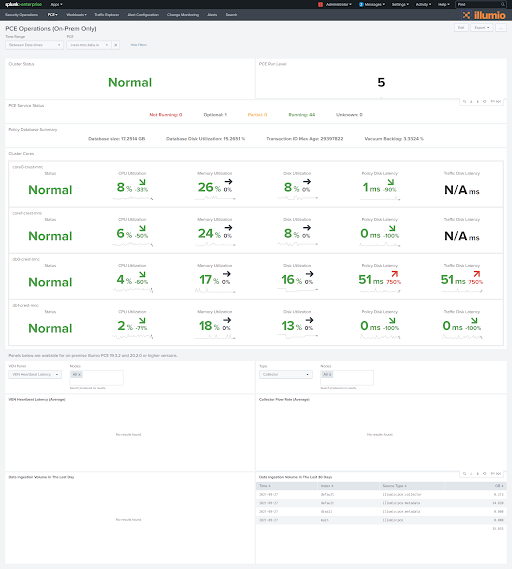Click Partial: 0 service status
Viewport: 512px width, 569px height.
[257, 115]
